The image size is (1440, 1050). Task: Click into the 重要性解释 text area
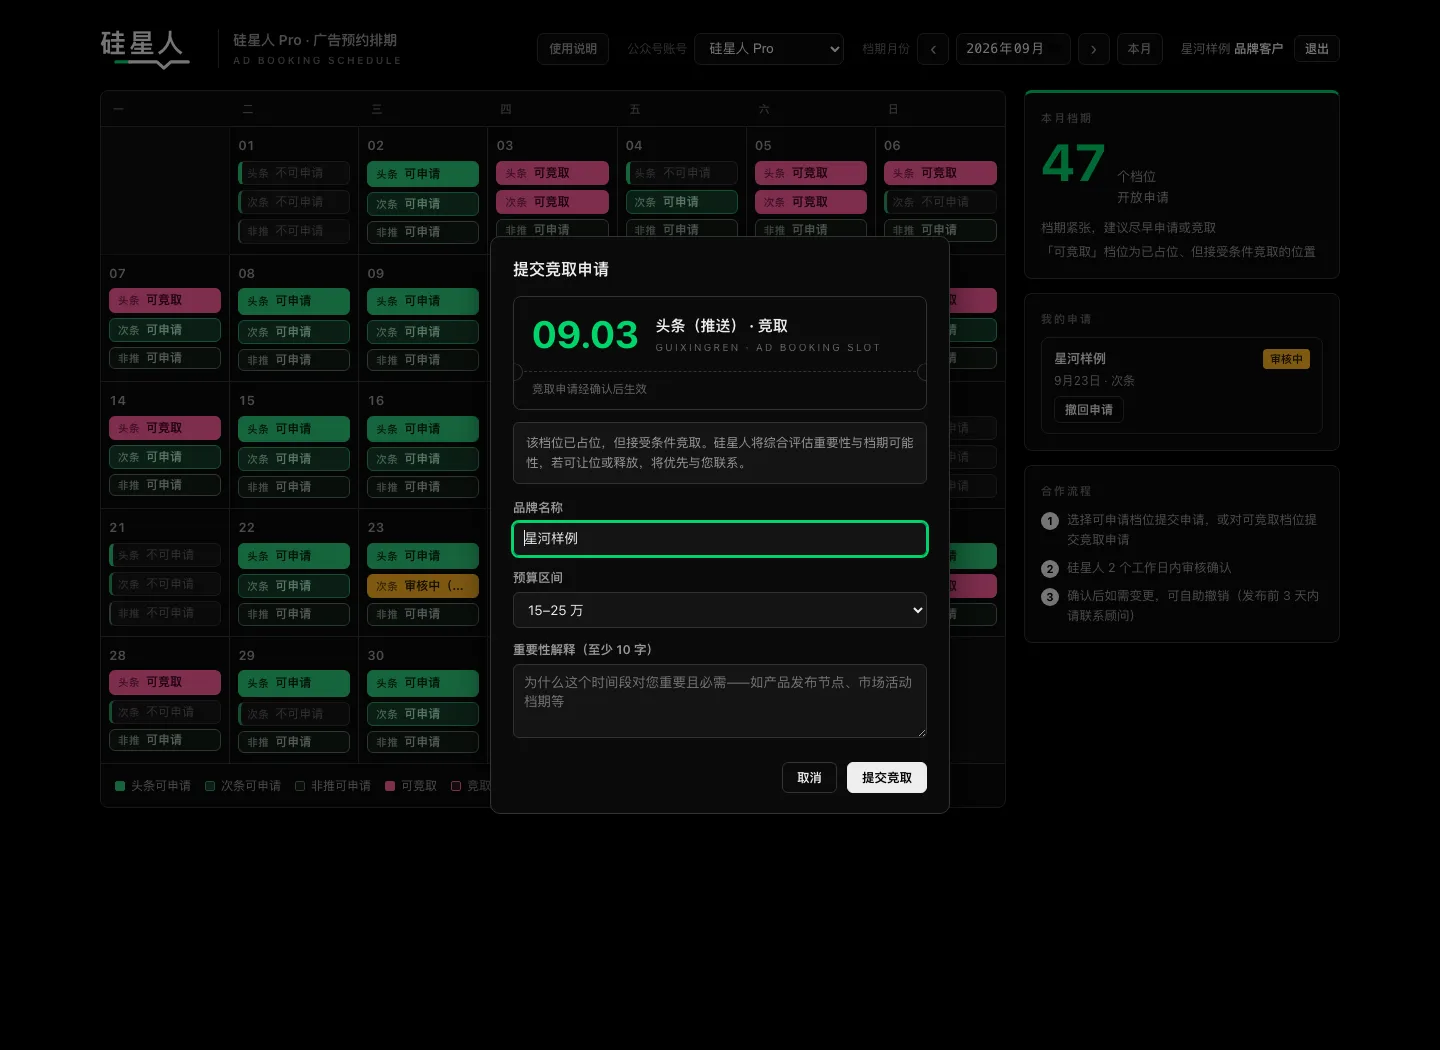click(720, 701)
